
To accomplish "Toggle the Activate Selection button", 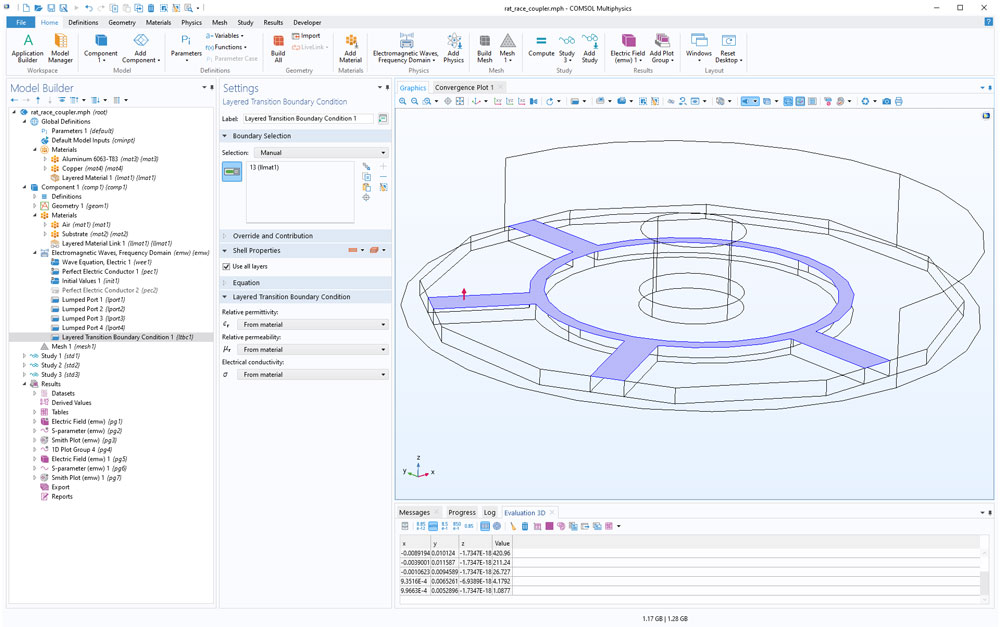I will (x=232, y=172).
